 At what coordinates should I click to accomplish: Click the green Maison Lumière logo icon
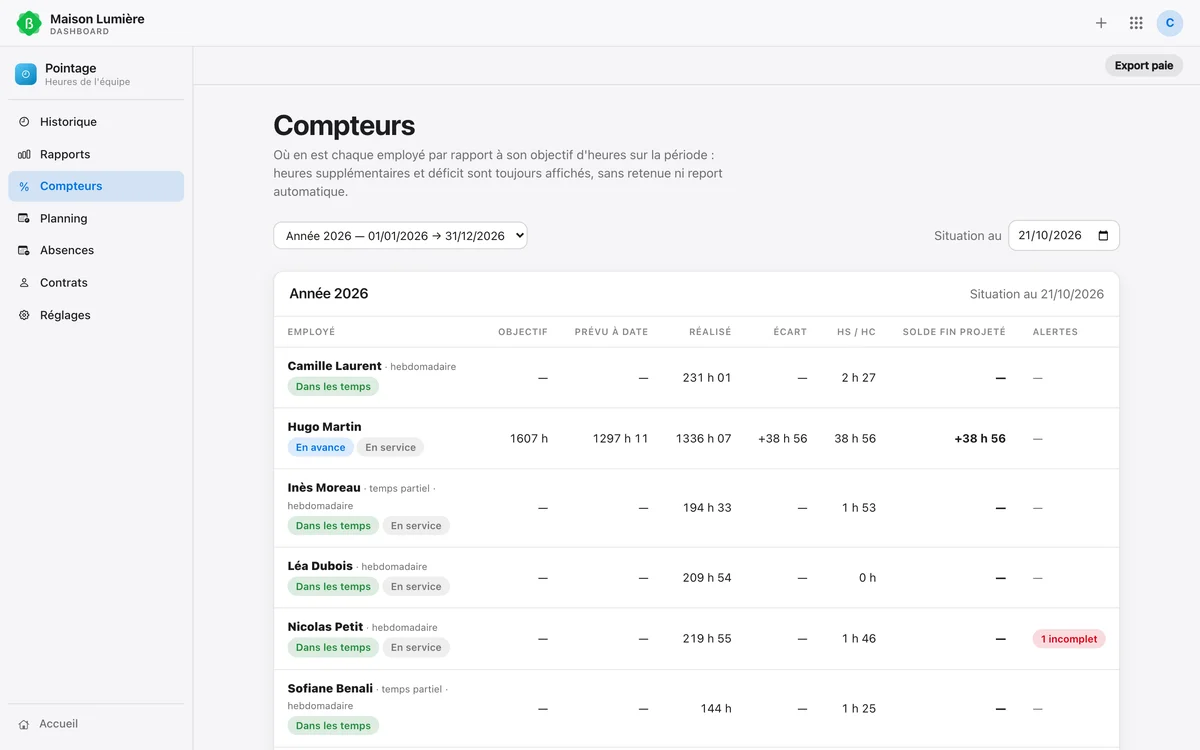pyautogui.click(x=29, y=23)
